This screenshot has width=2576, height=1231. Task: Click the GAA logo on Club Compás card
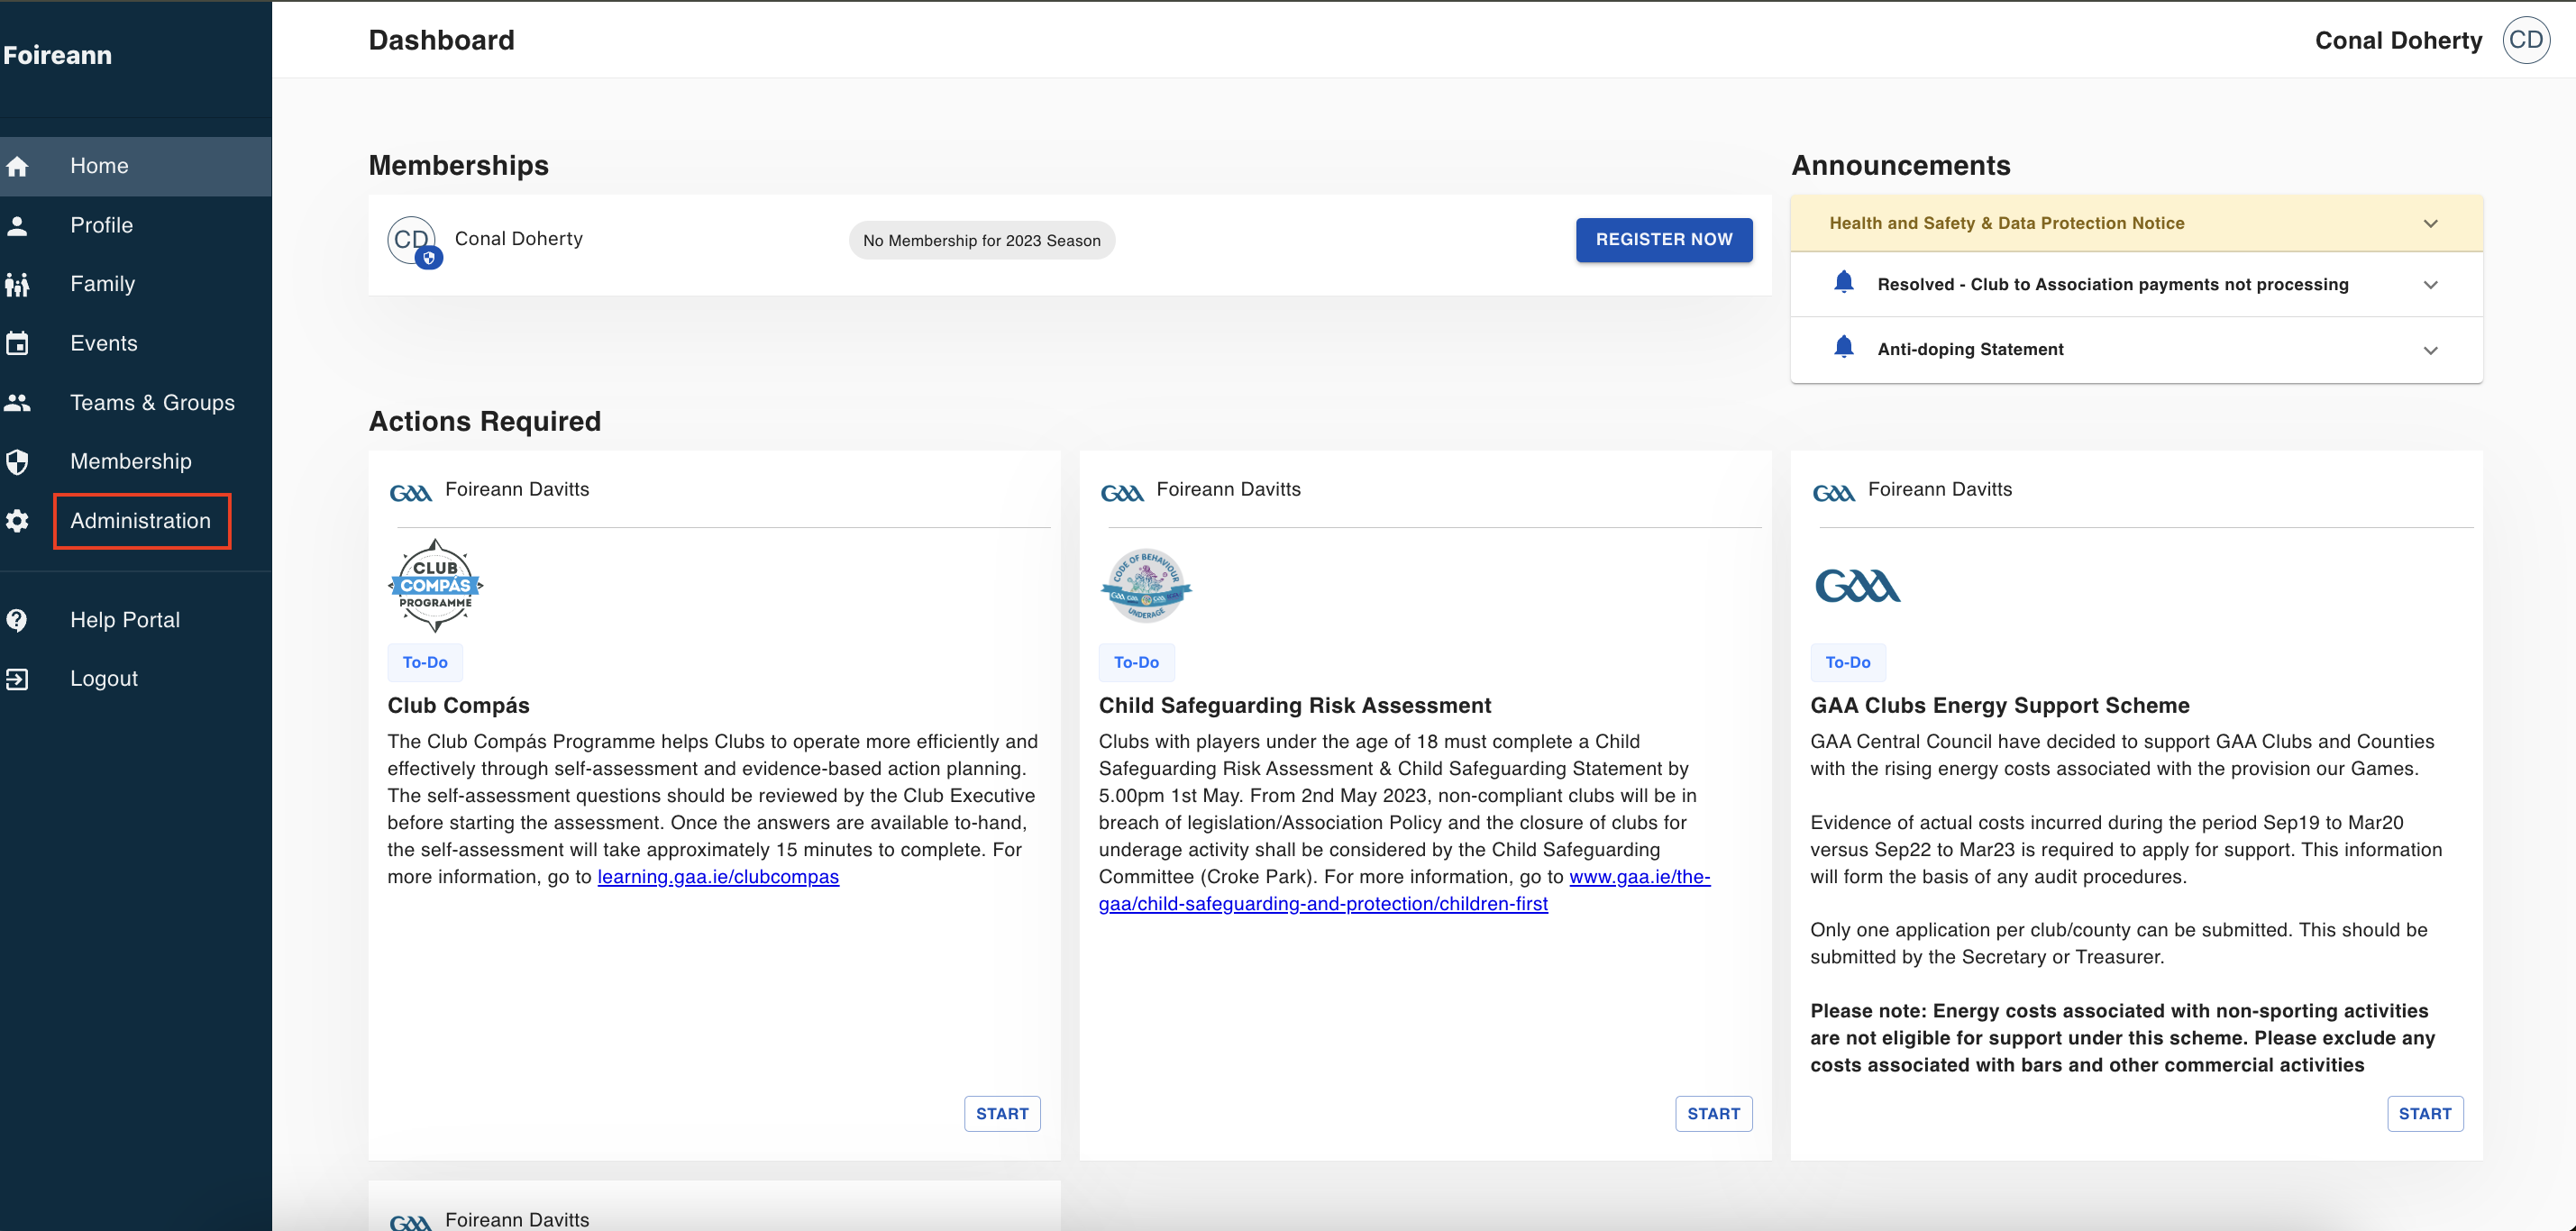coord(410,491)
